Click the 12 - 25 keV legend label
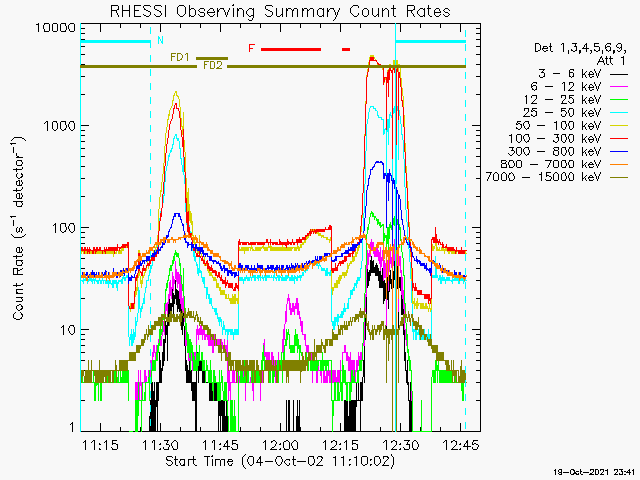 pos(562,100)
